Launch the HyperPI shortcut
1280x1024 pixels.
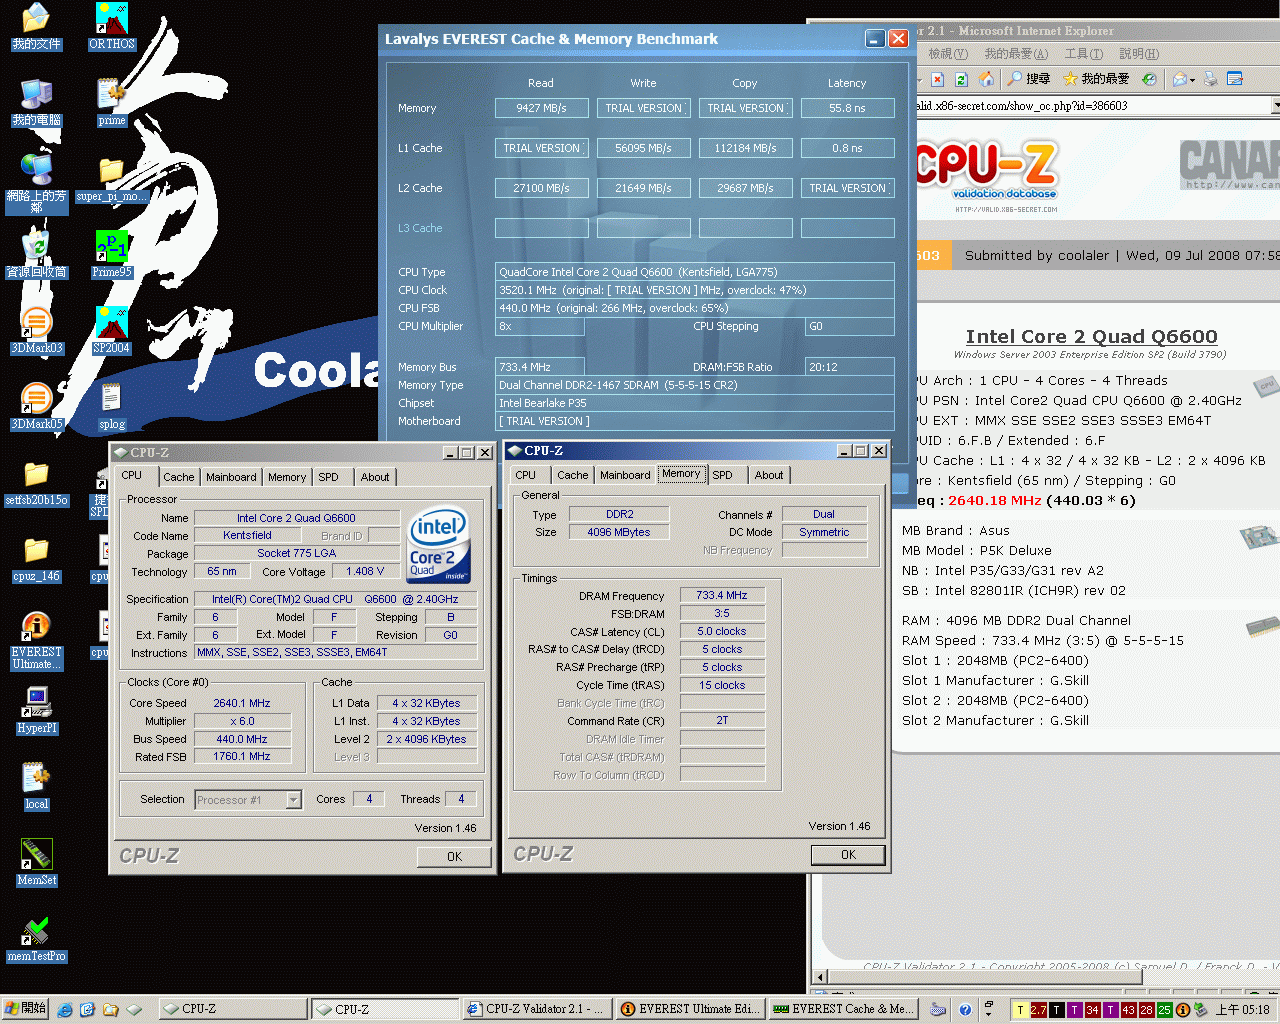pyautogui.click(x=36, y=710)
